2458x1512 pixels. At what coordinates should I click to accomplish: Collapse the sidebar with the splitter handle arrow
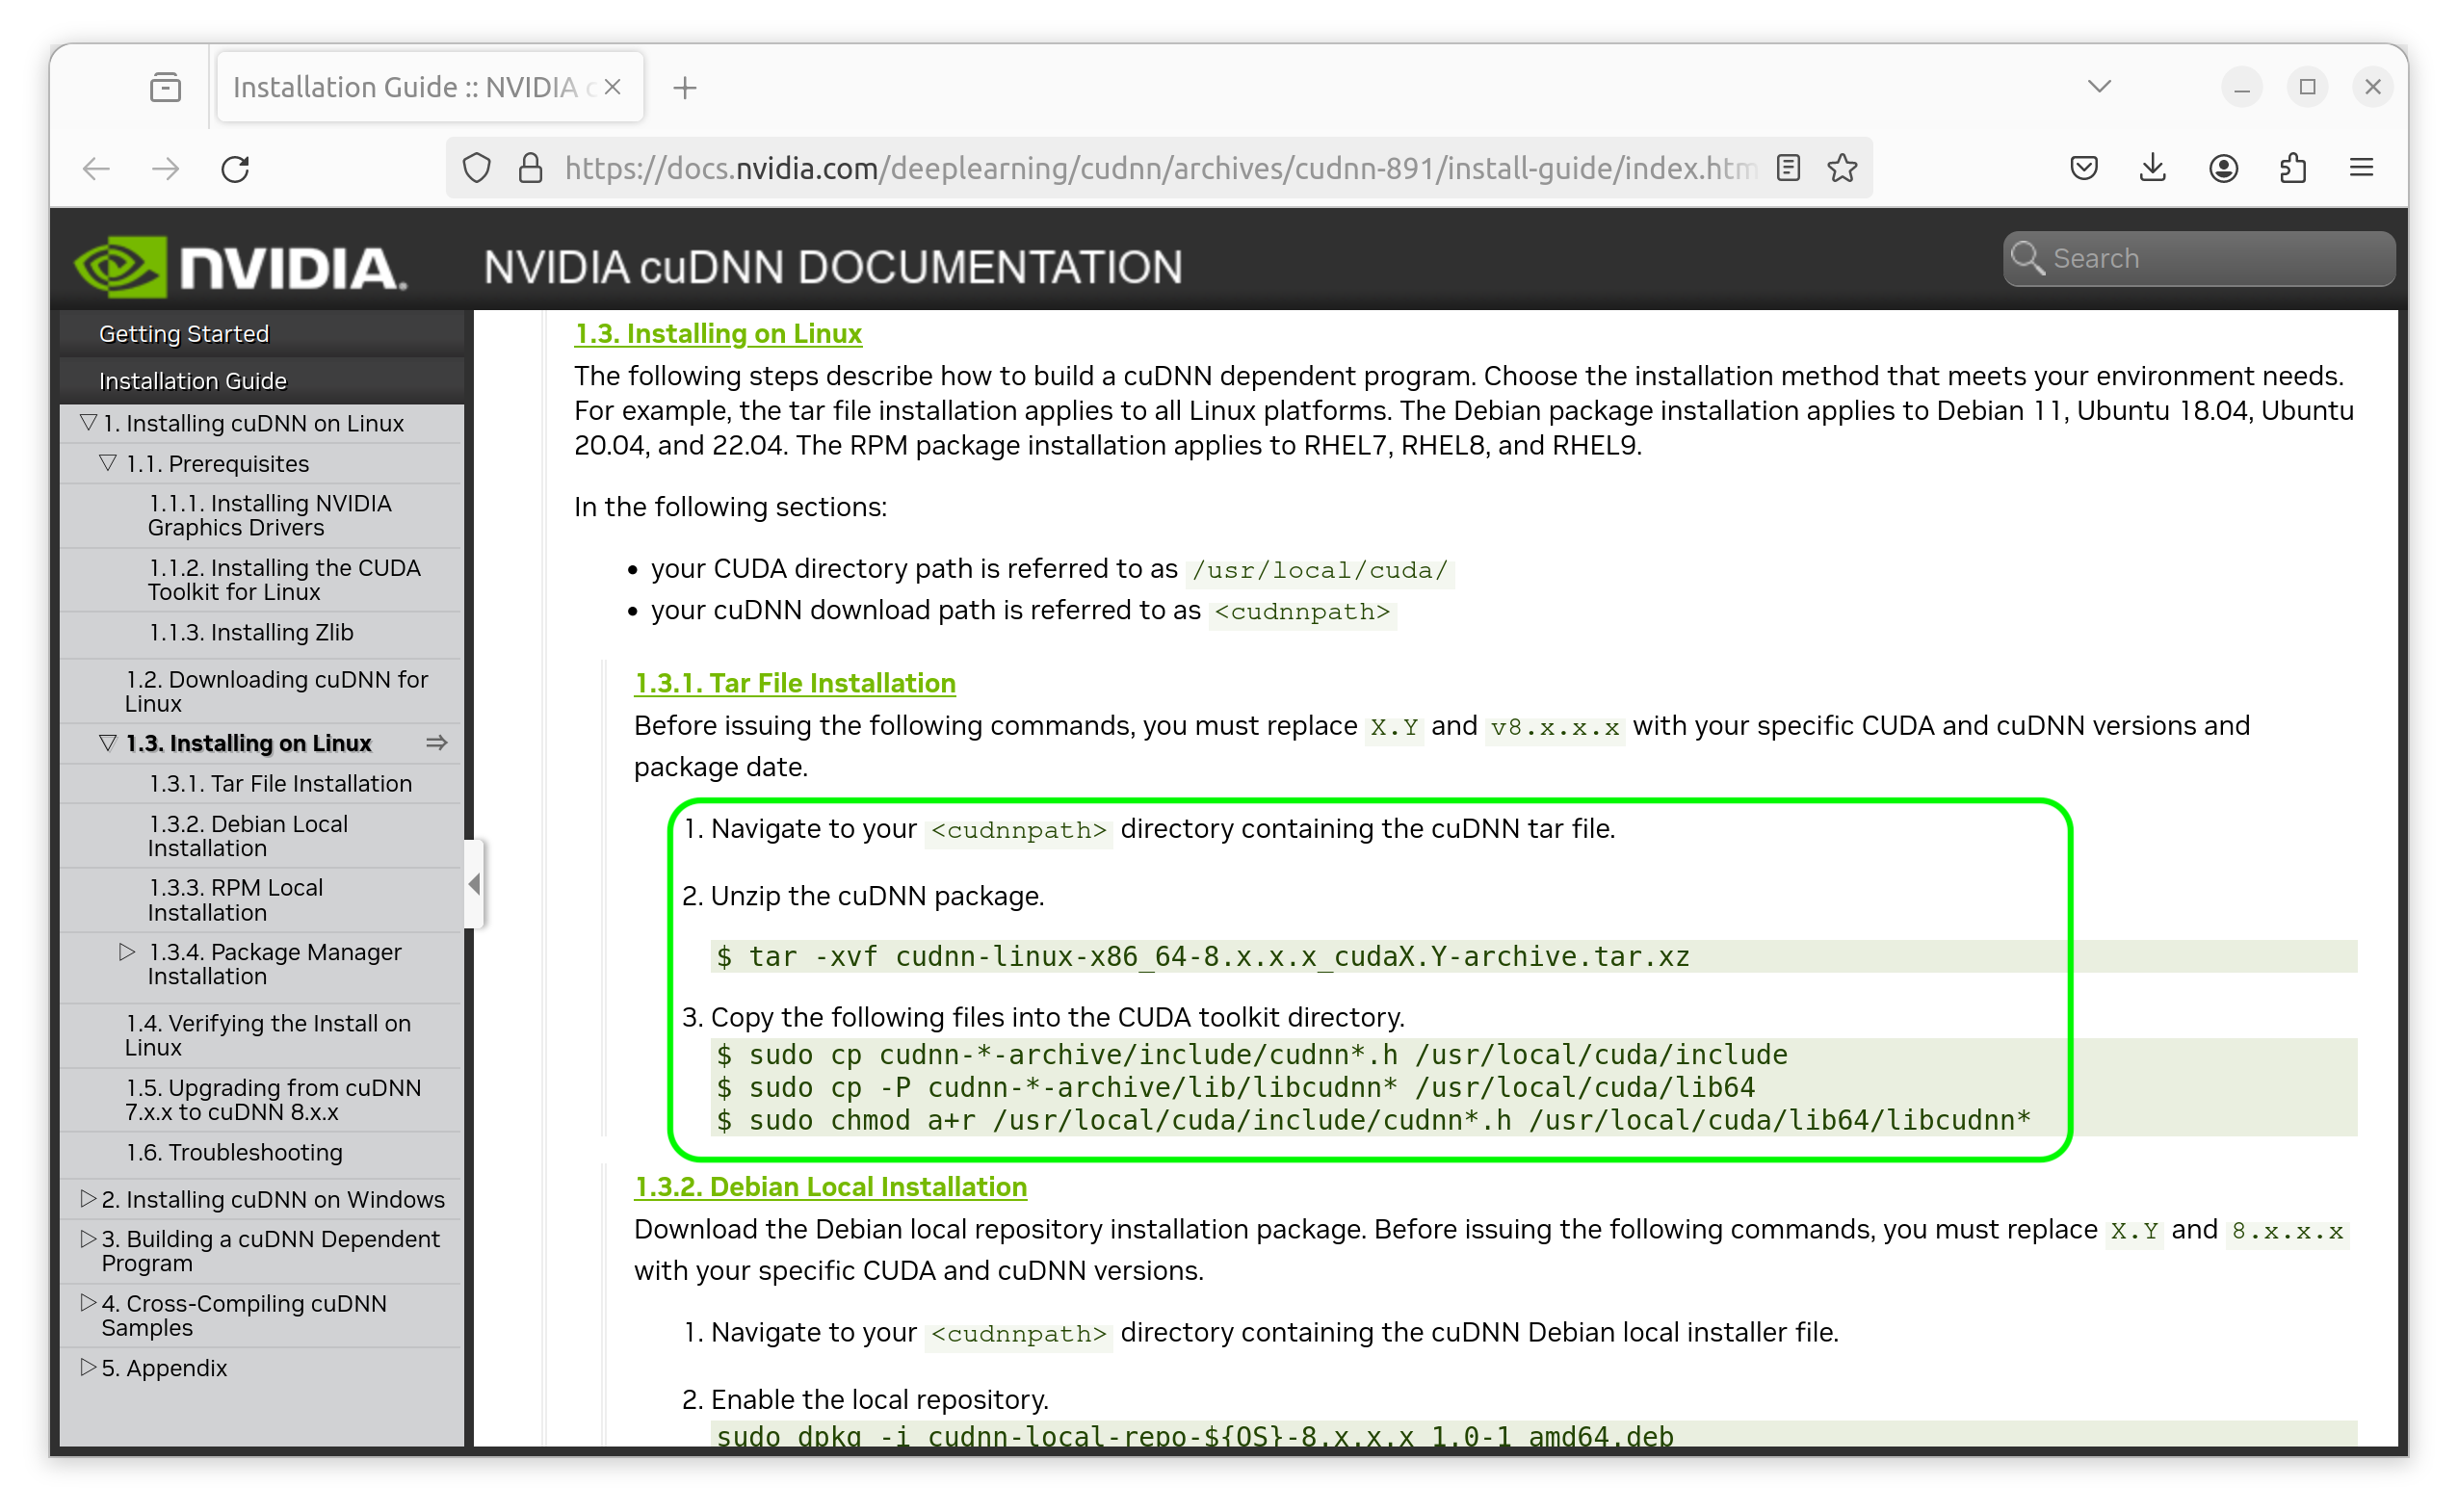point(475,884)
